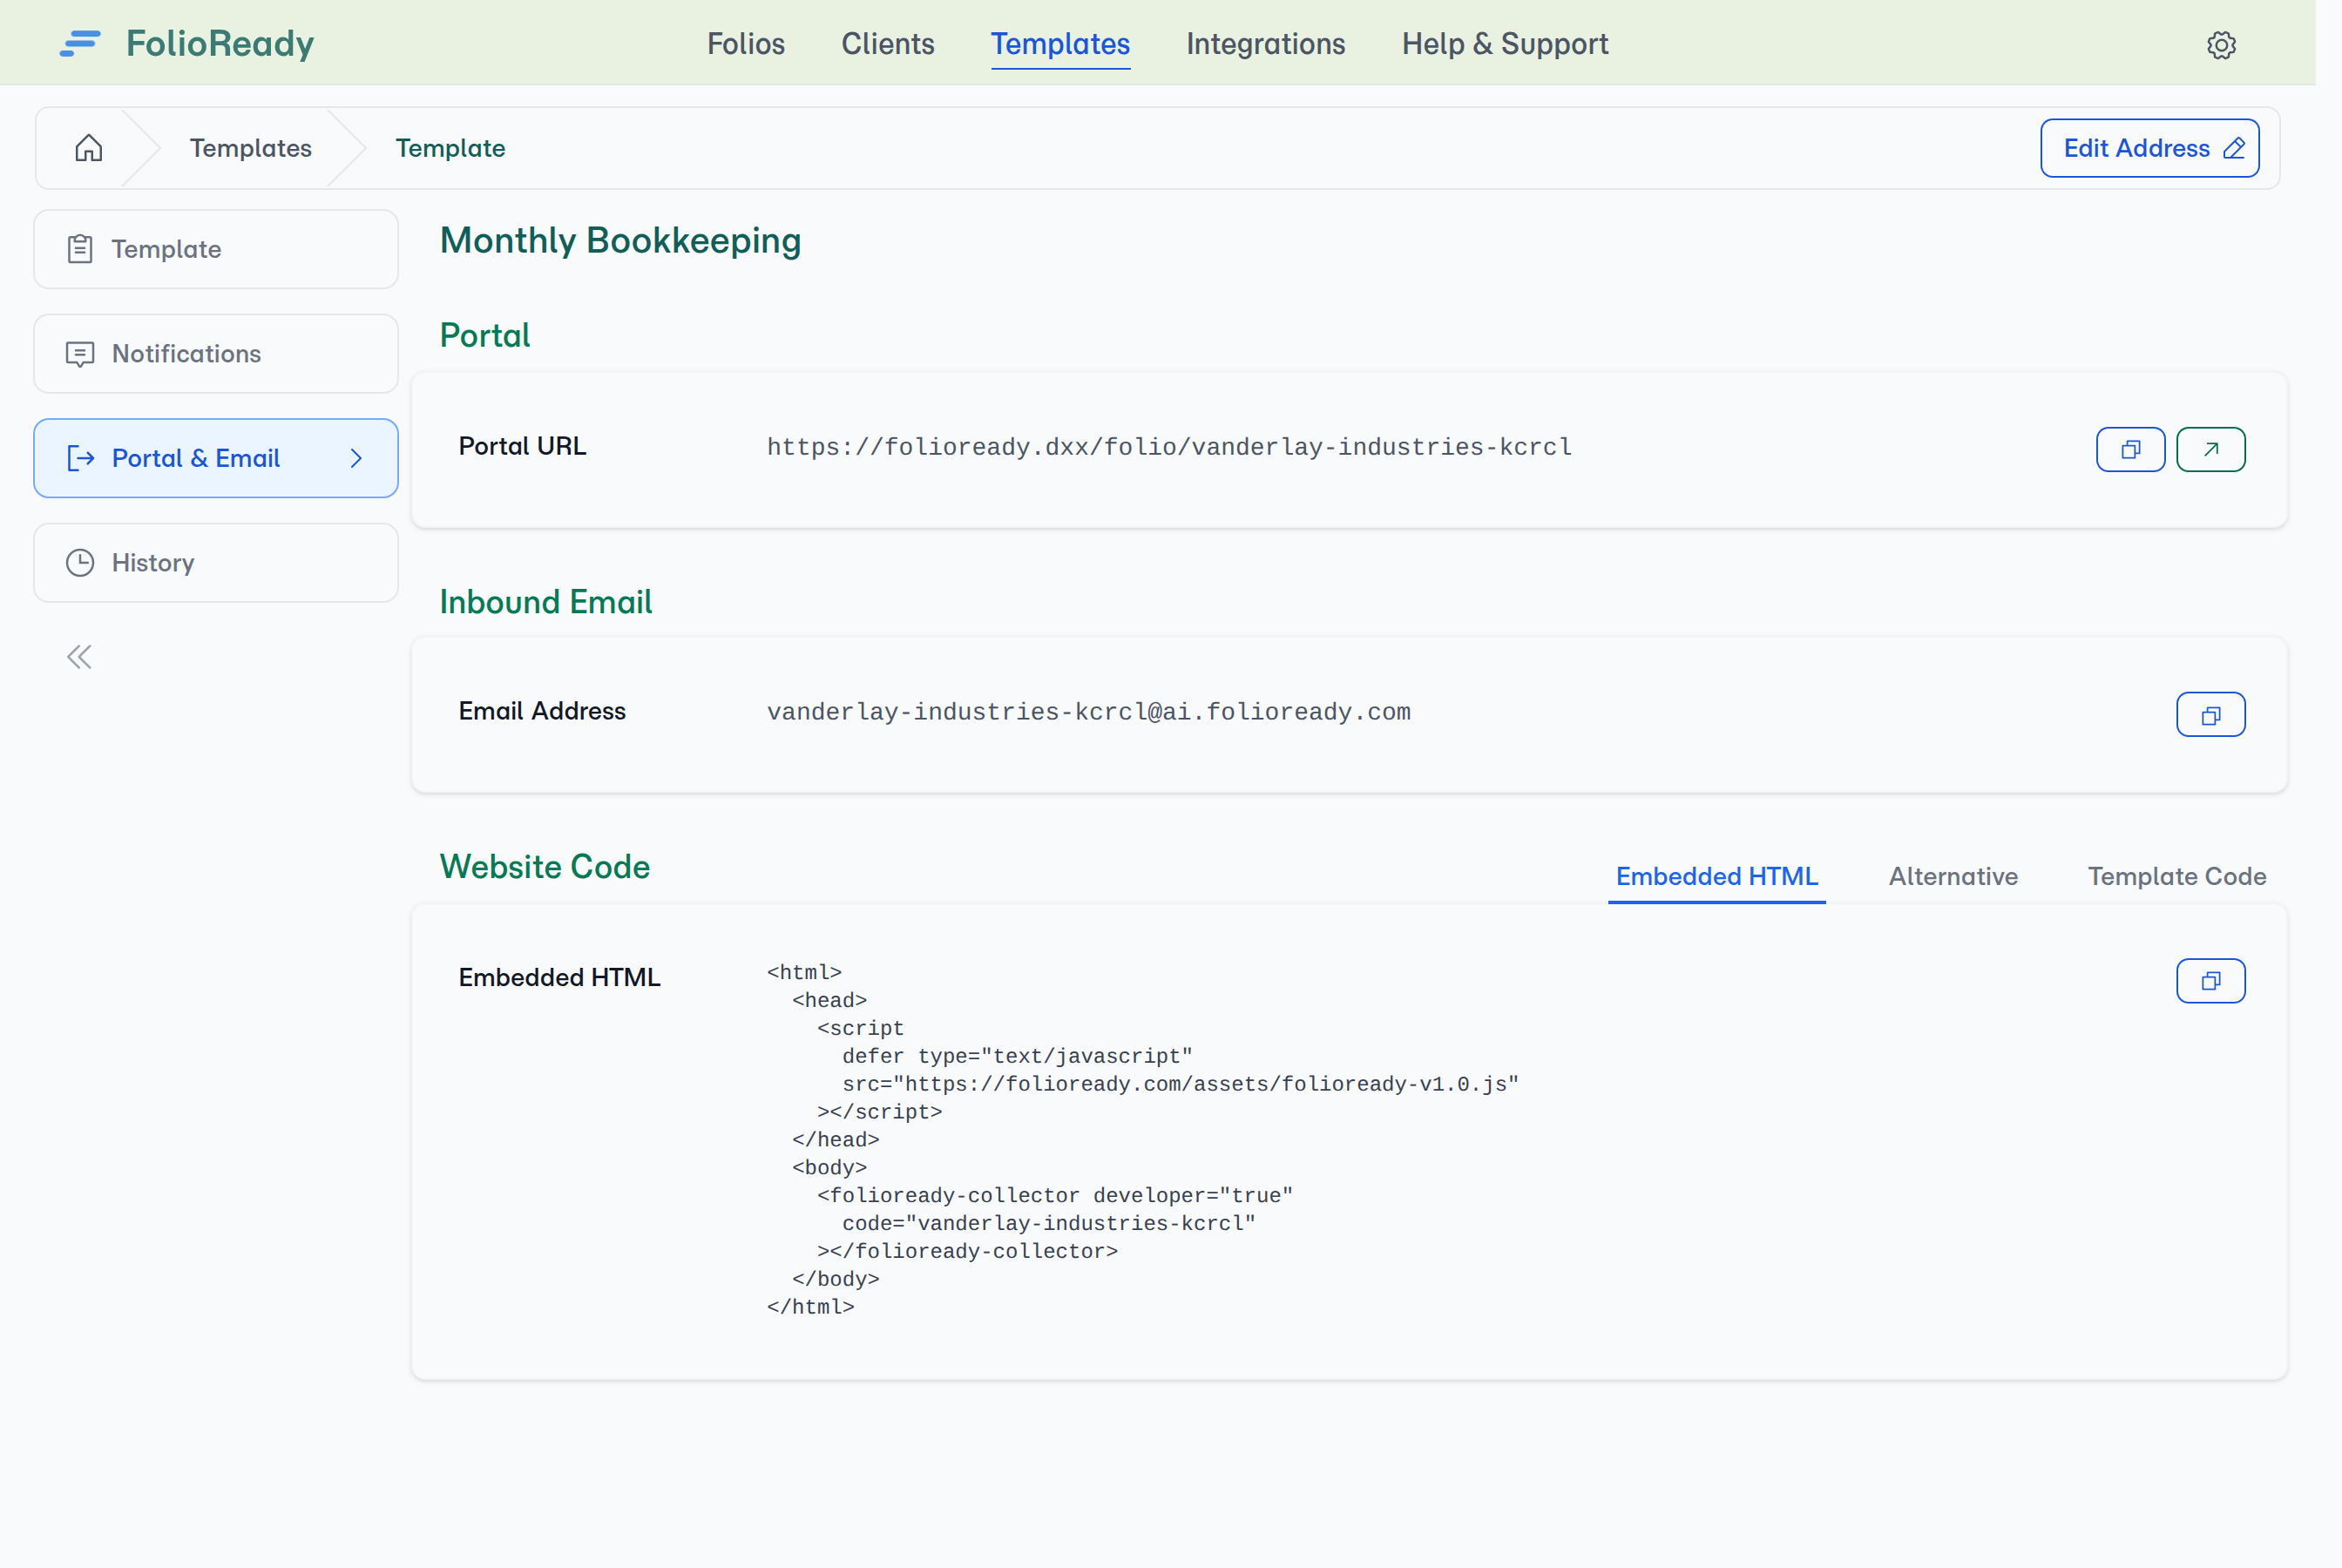Select the Portal & Email sidebar item
This screenshot has height=1568, width=2342.
[x=216, y=458]
